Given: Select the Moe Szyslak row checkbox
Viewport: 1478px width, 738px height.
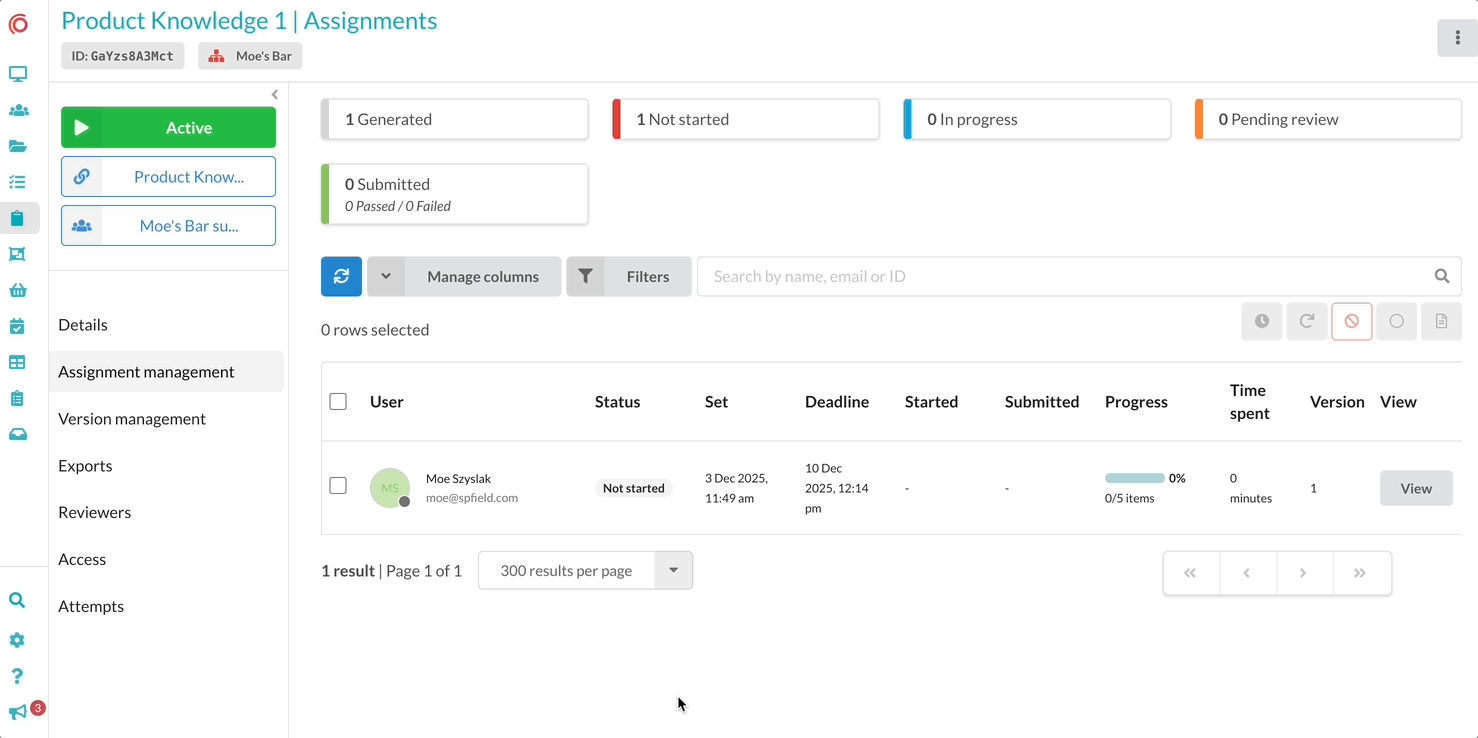Looking at the screenshot, I should (338, 486).
